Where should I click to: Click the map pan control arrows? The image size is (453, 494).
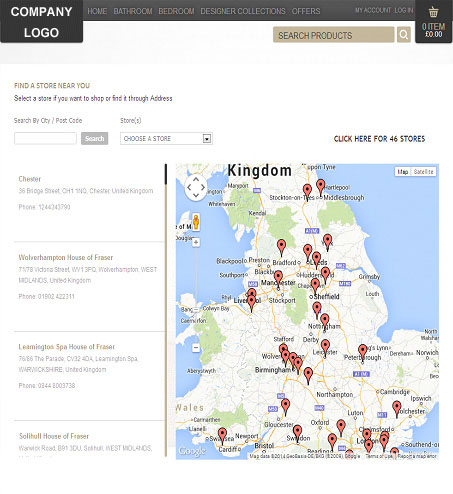pos(196,187)
